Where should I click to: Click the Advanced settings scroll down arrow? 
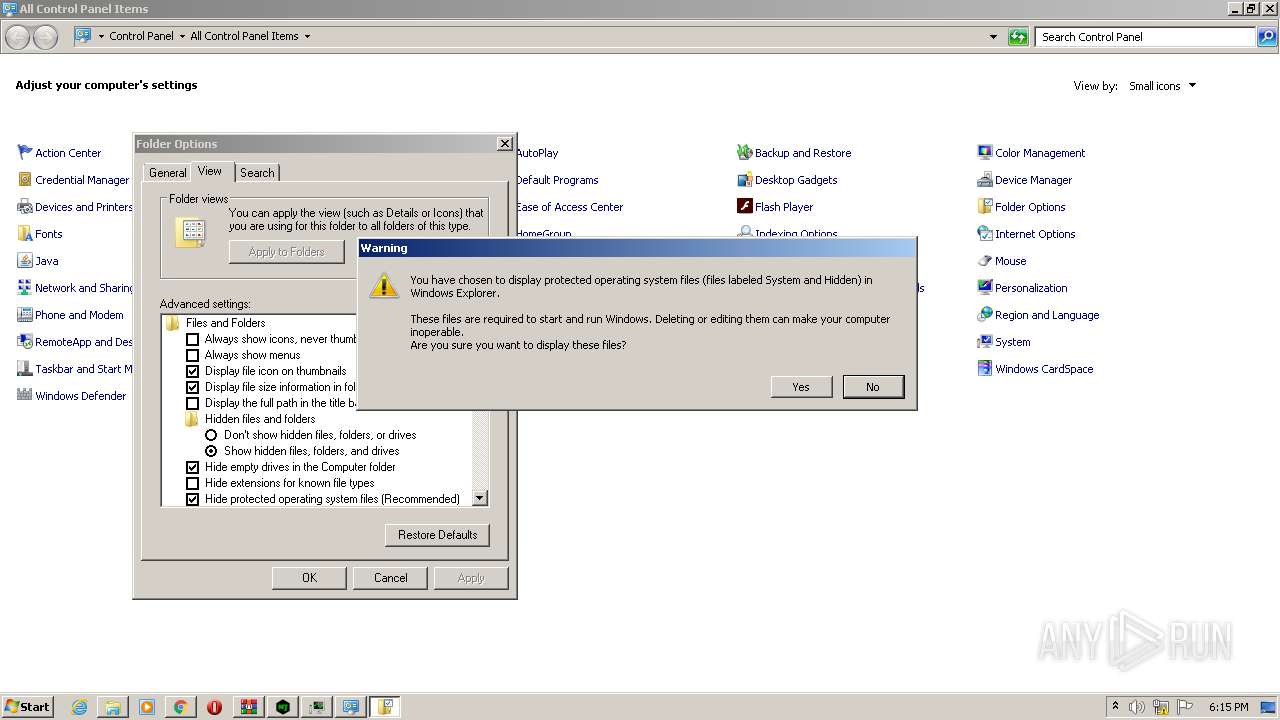tap(479, 498)
